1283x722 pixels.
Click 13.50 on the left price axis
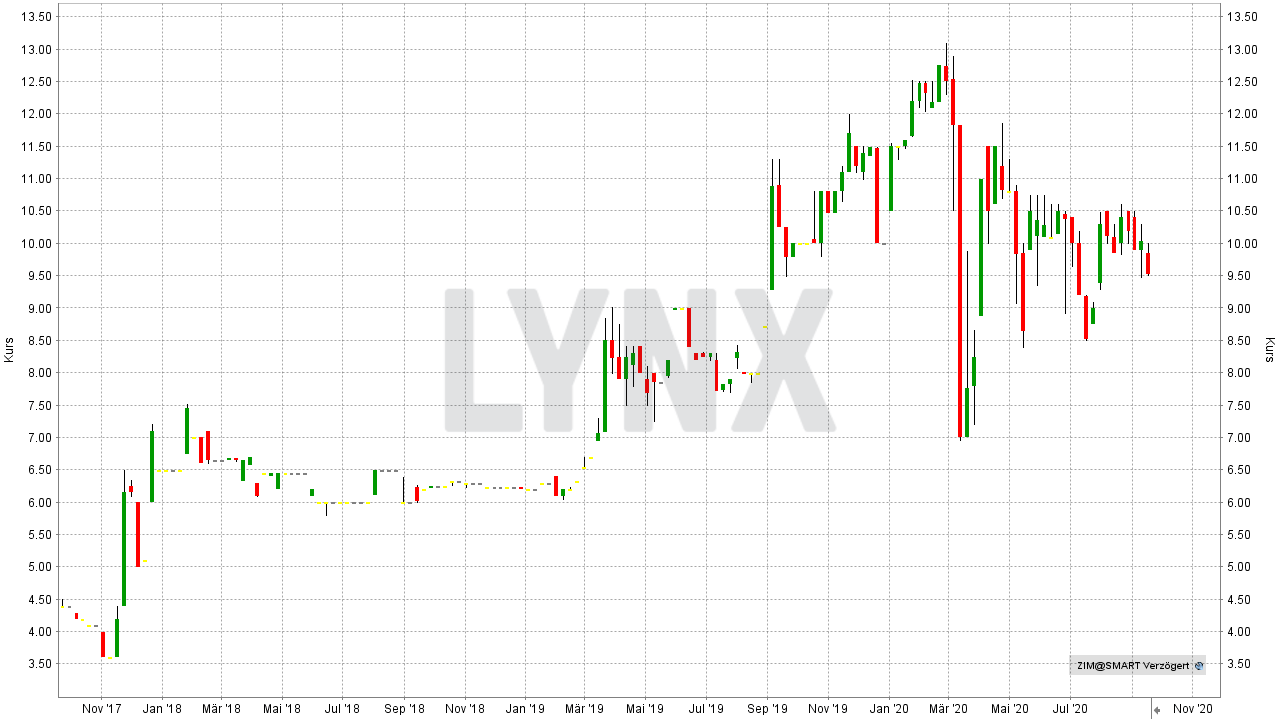click(x=36, y=17)
